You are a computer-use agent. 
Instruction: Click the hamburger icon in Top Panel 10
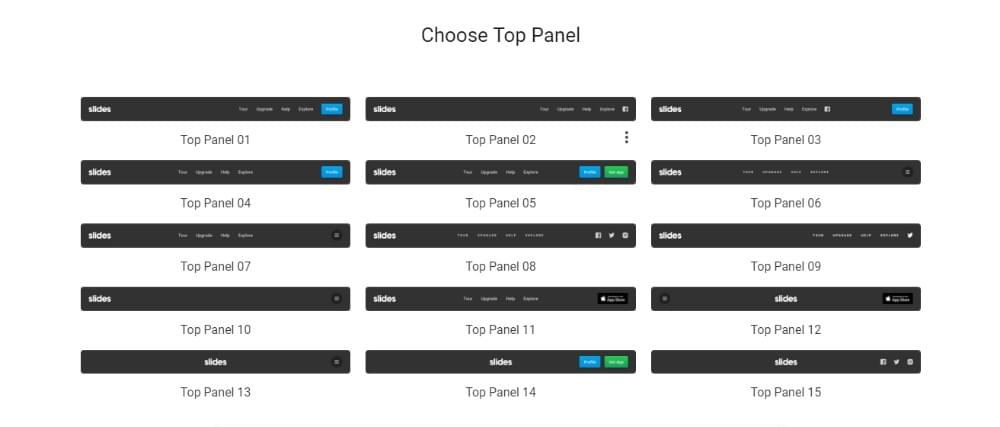pyautogui.click(x=337, y=298)
